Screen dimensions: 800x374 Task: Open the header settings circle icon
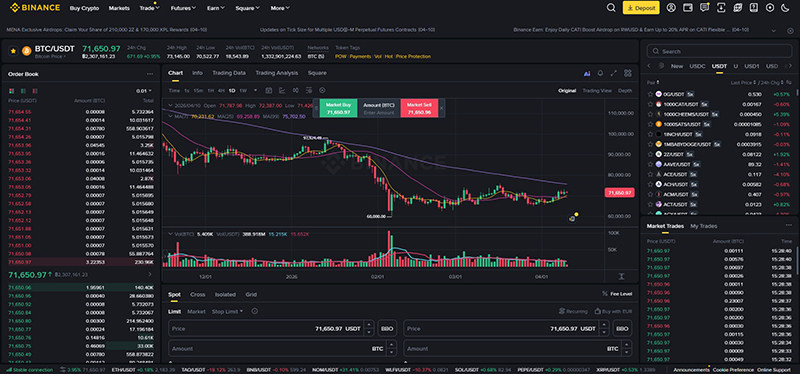(x=770, y=8)
